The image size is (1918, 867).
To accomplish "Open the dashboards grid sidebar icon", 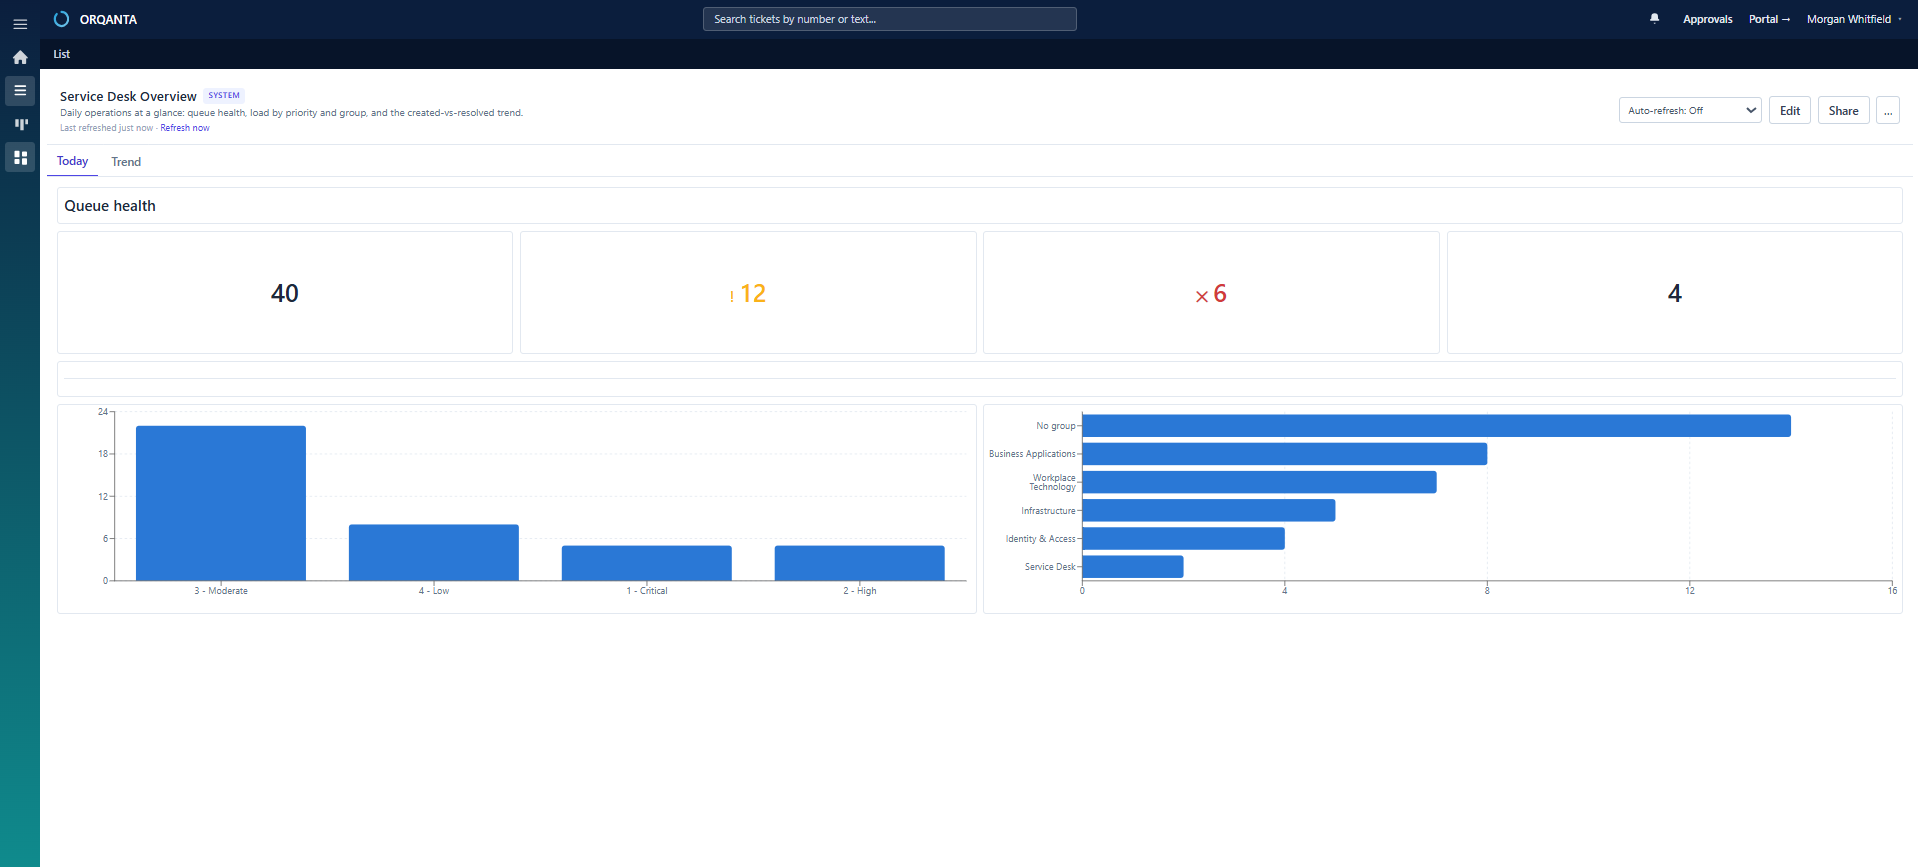I will tap(20, 158).
